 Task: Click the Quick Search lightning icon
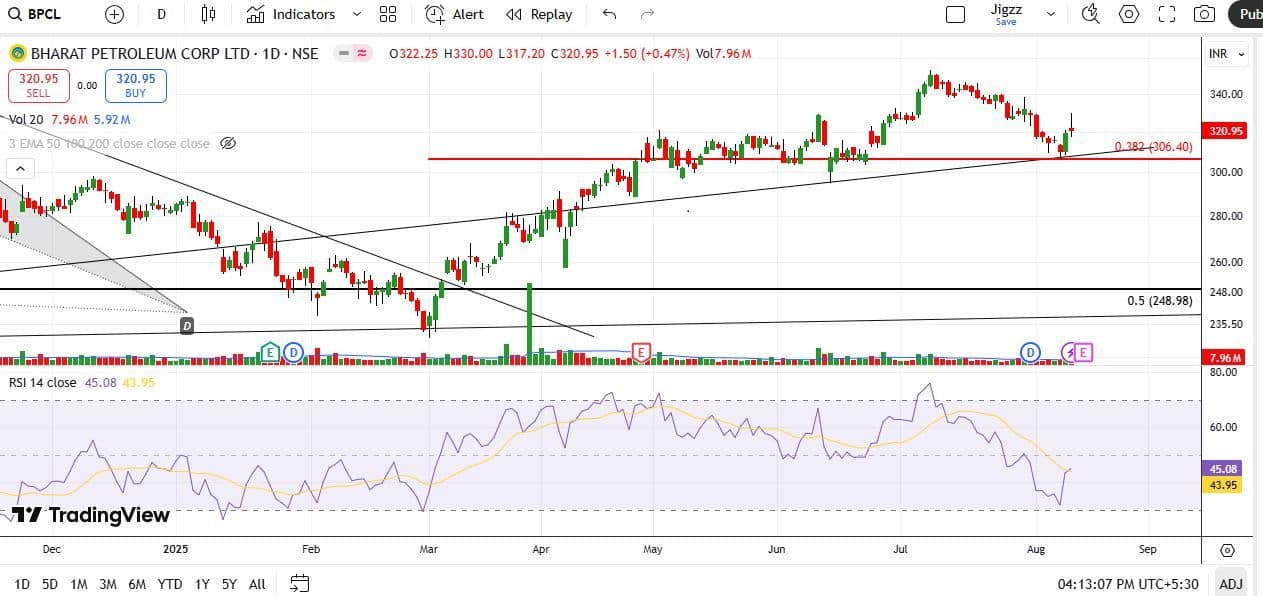coord(1092,14)
